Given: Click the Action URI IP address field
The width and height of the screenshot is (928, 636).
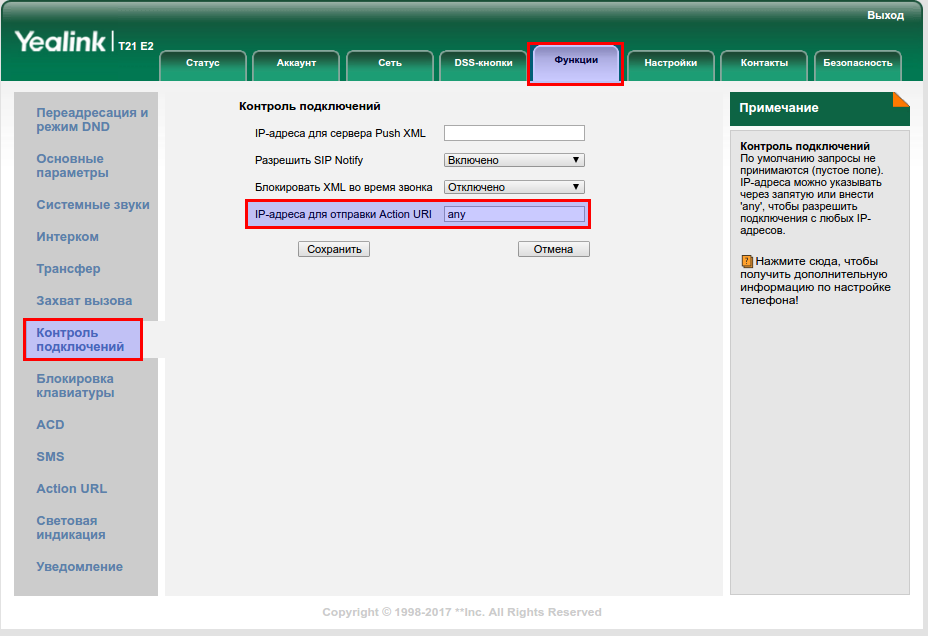Looking at the screenshot, I should [514, 214].
